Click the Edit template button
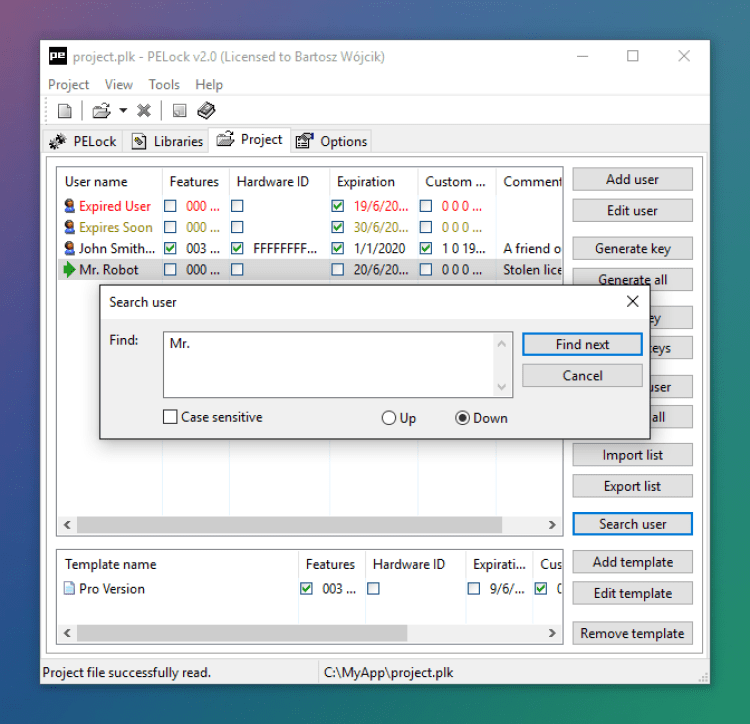The height and width of the screenshot is (724, 750). click(632, 593)
